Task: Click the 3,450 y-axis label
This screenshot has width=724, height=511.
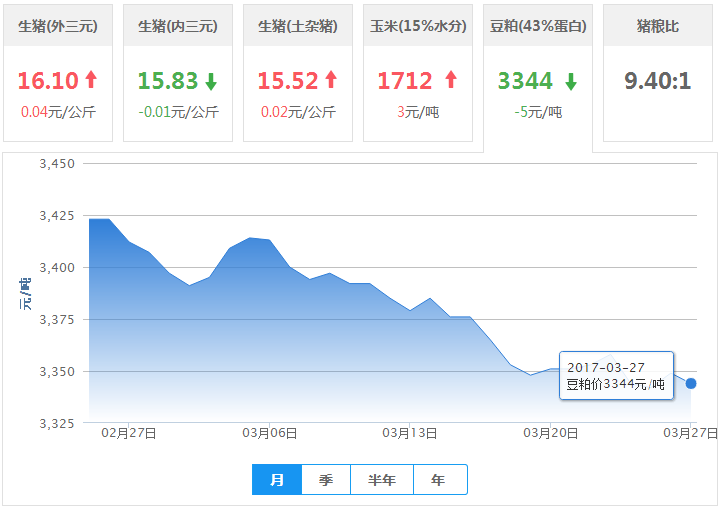Action: [57, 163]
